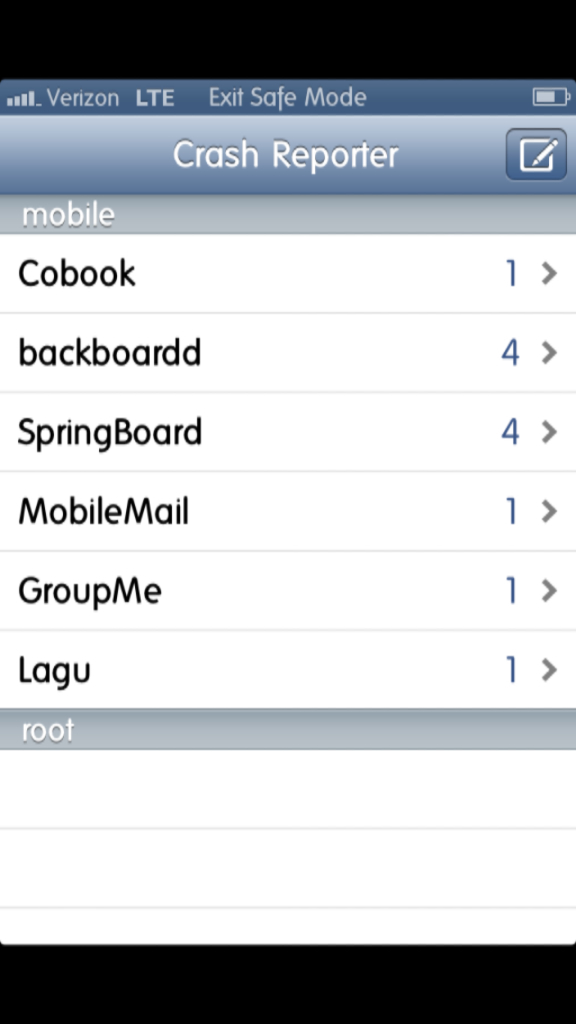Tap the chevron next to GroupMe
The image size is (576, 1024).
click(x=549, y=590)
